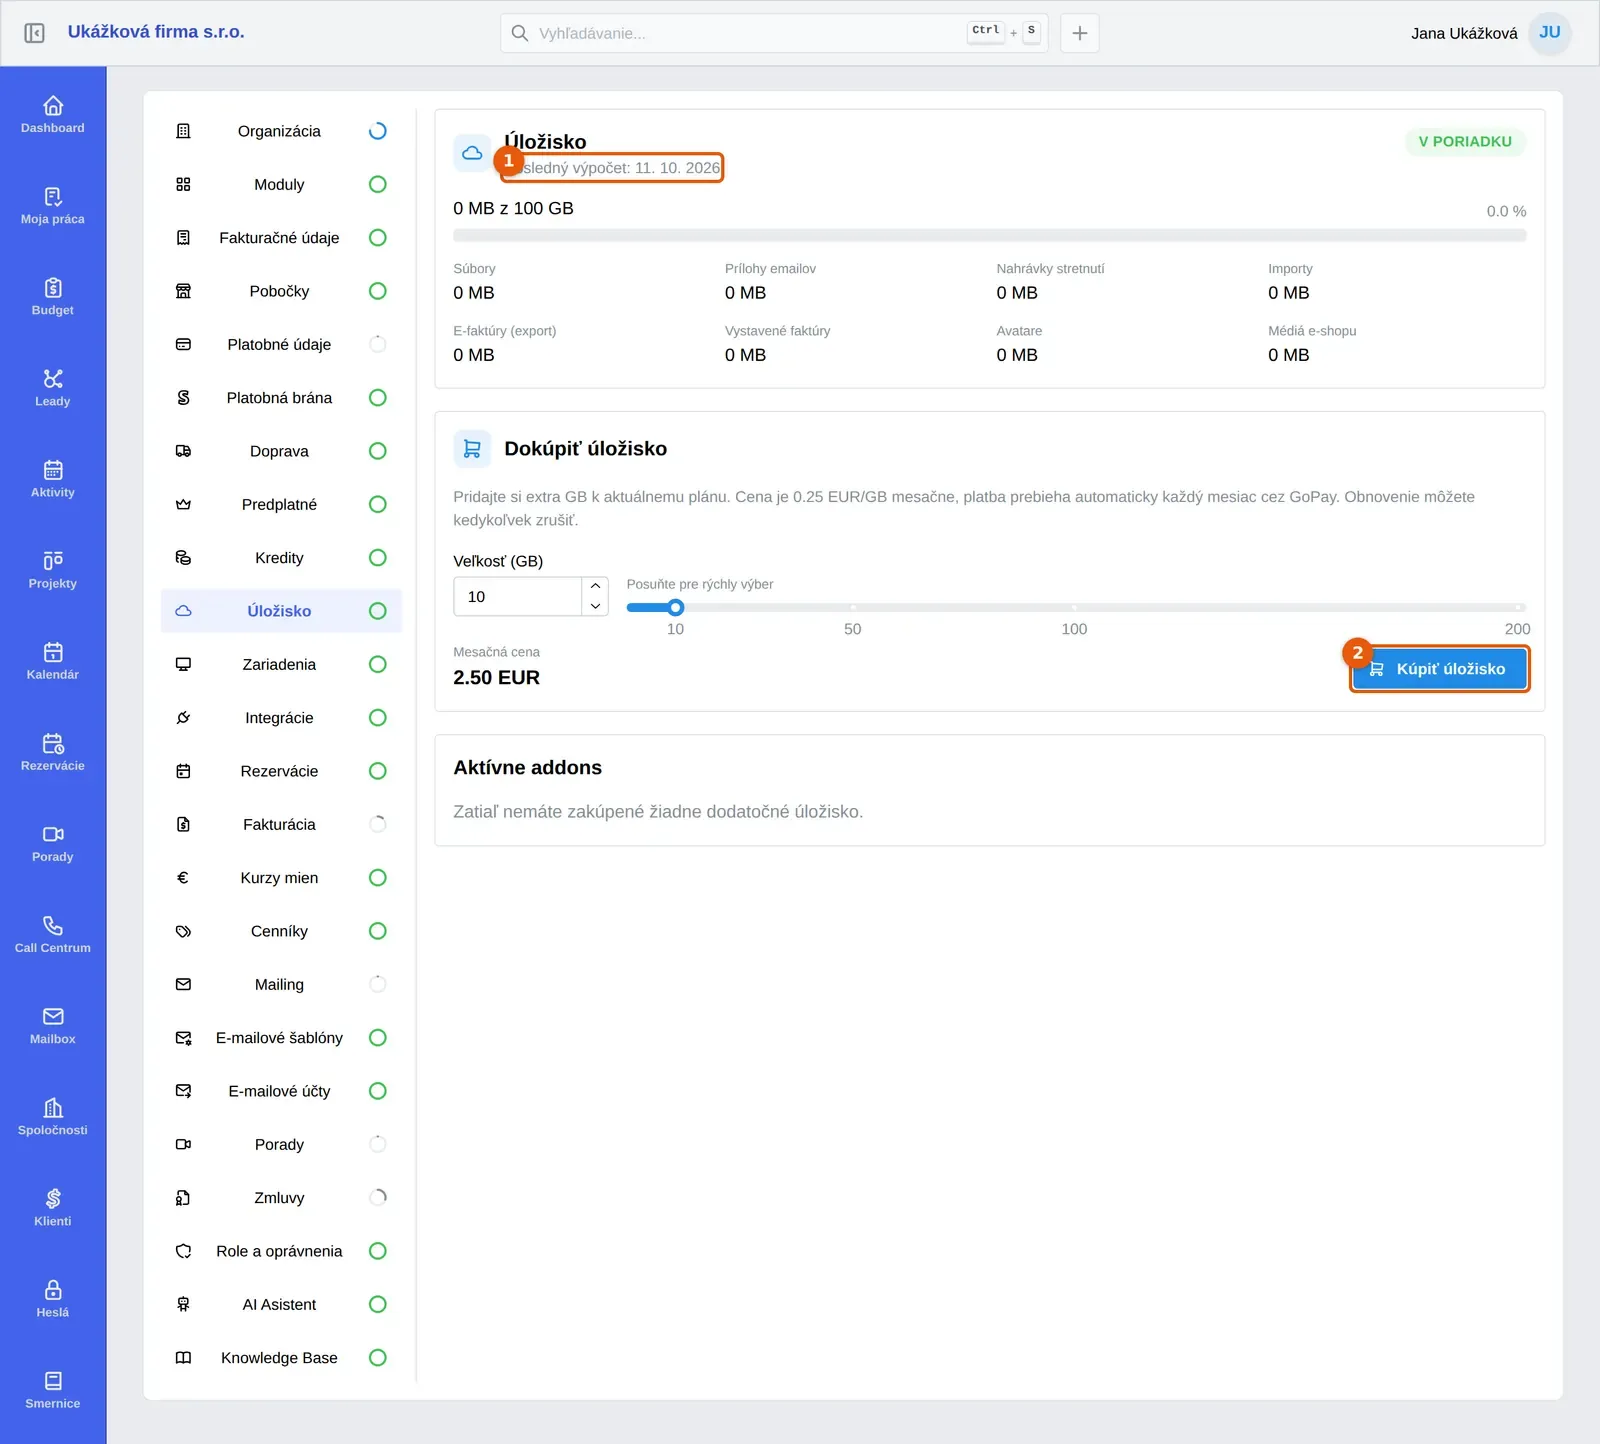Click the Moduly status circle

[378, 184]
